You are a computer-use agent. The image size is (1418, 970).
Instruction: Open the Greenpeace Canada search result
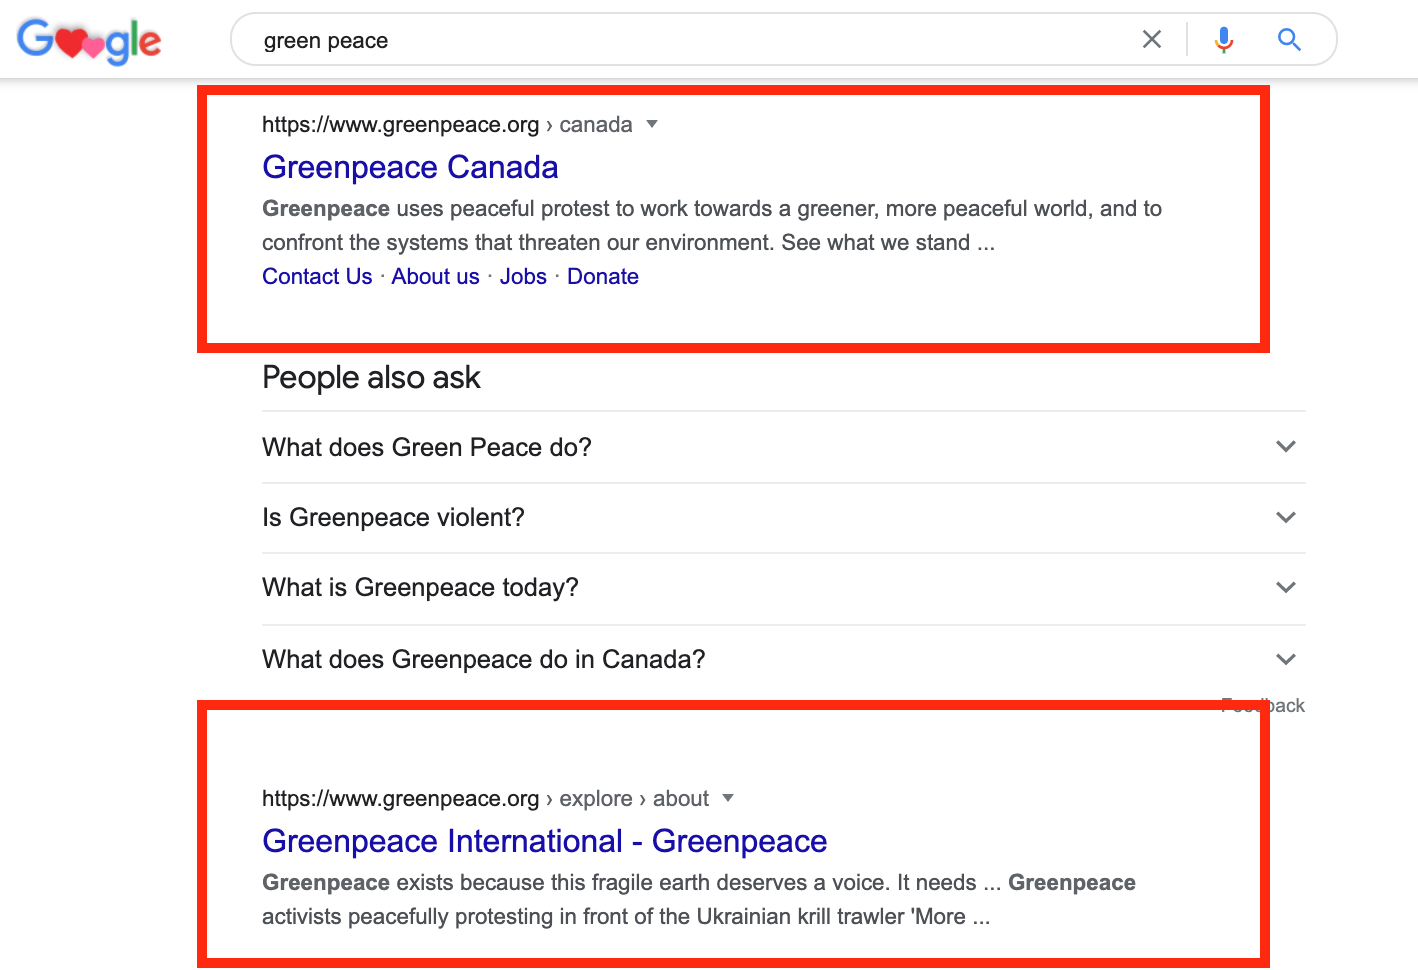point(410,167)
